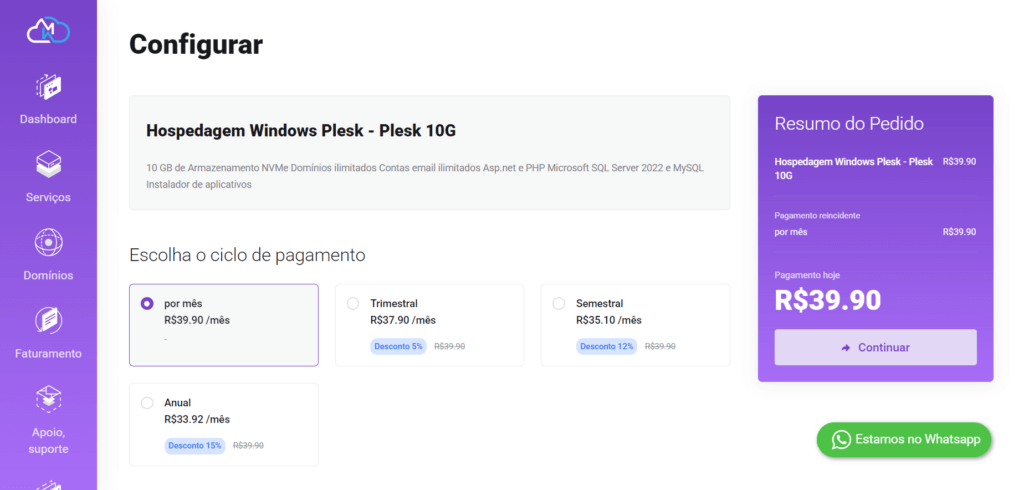Click the Estamos no Whatsapp button
The height and width of the screenshot is (490, 1024).
(904, 439)
